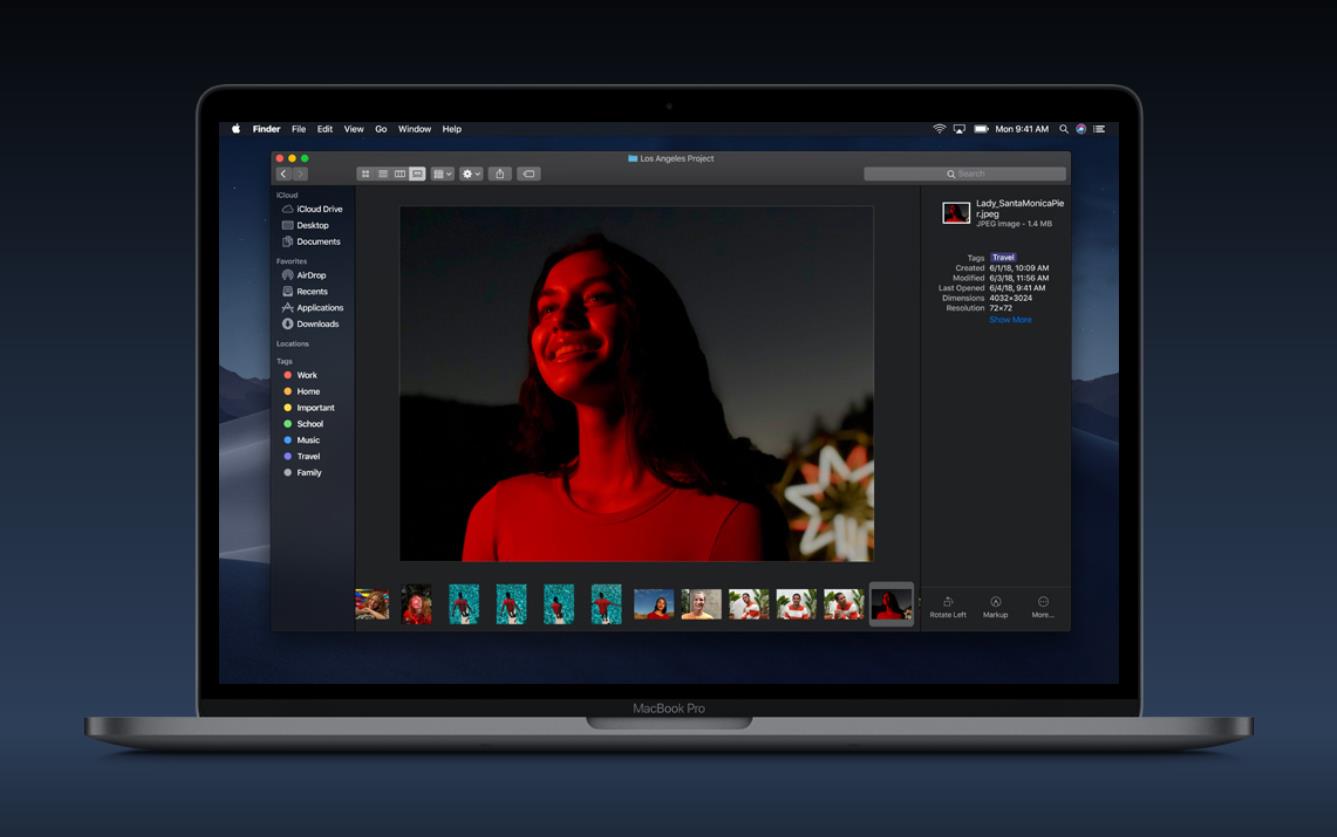
Task: Switch to column view in Finder toolbar
Action: click(x=400, y=174)
